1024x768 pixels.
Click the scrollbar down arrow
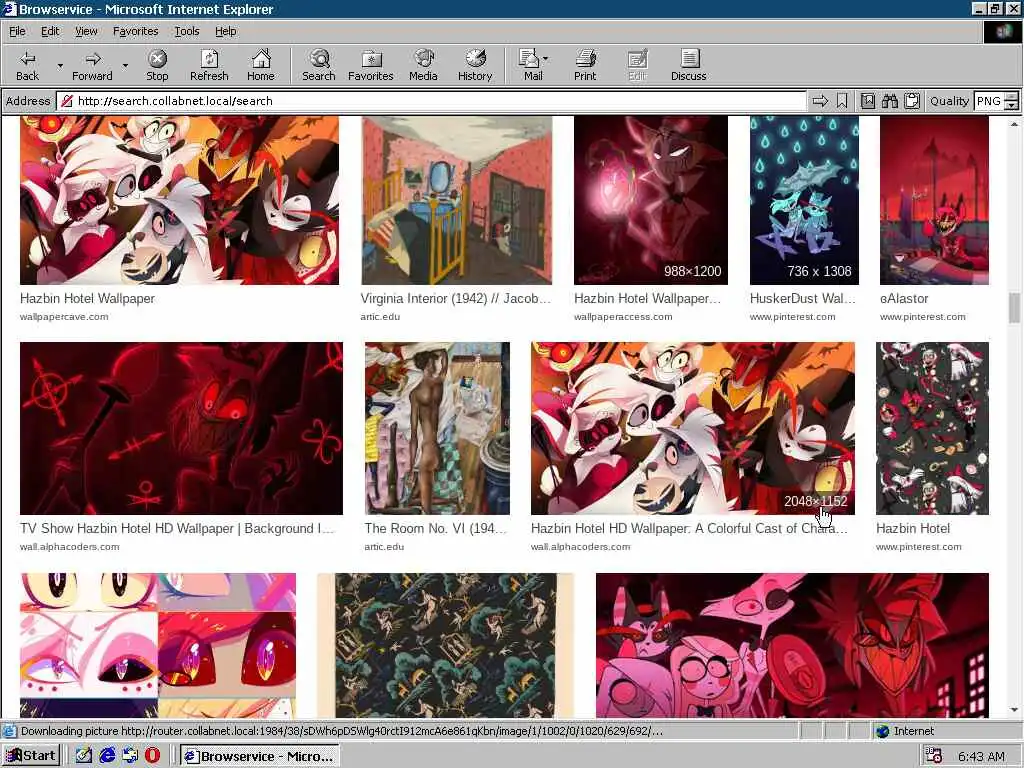coord(1014,710)
